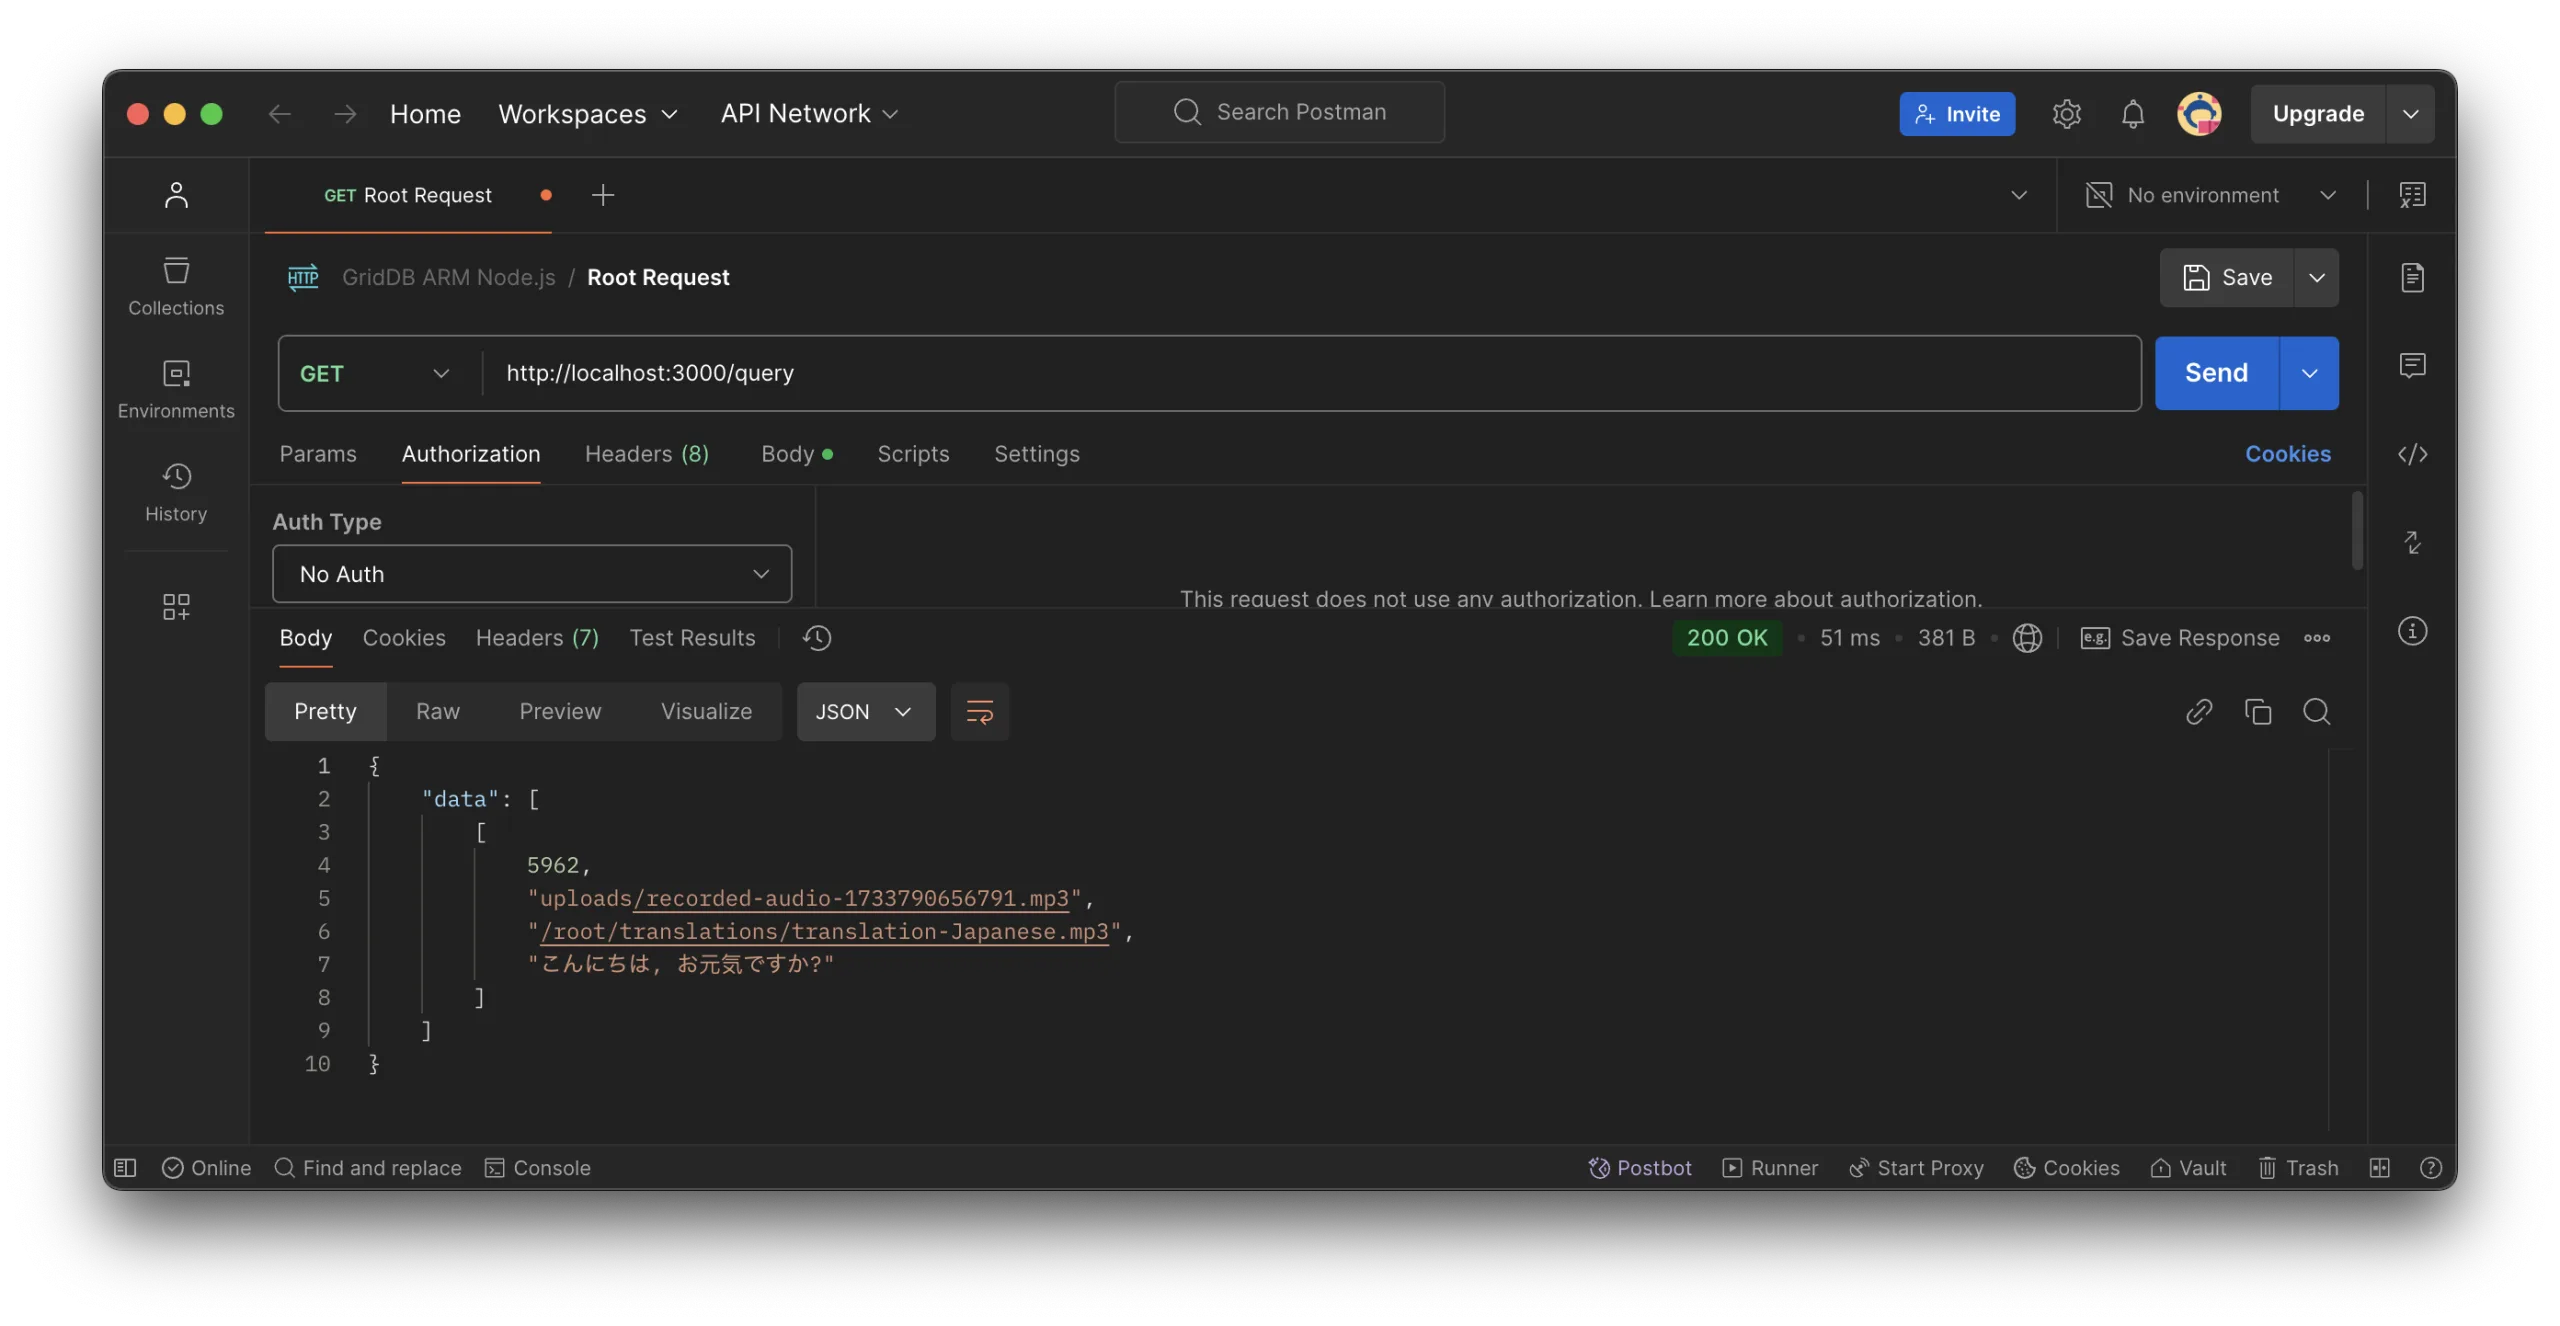Image resolution: width=2560 pixels, height=1326 pixels.
Task: Click the blue Cookies link
Action: (x=2287, y=454)
